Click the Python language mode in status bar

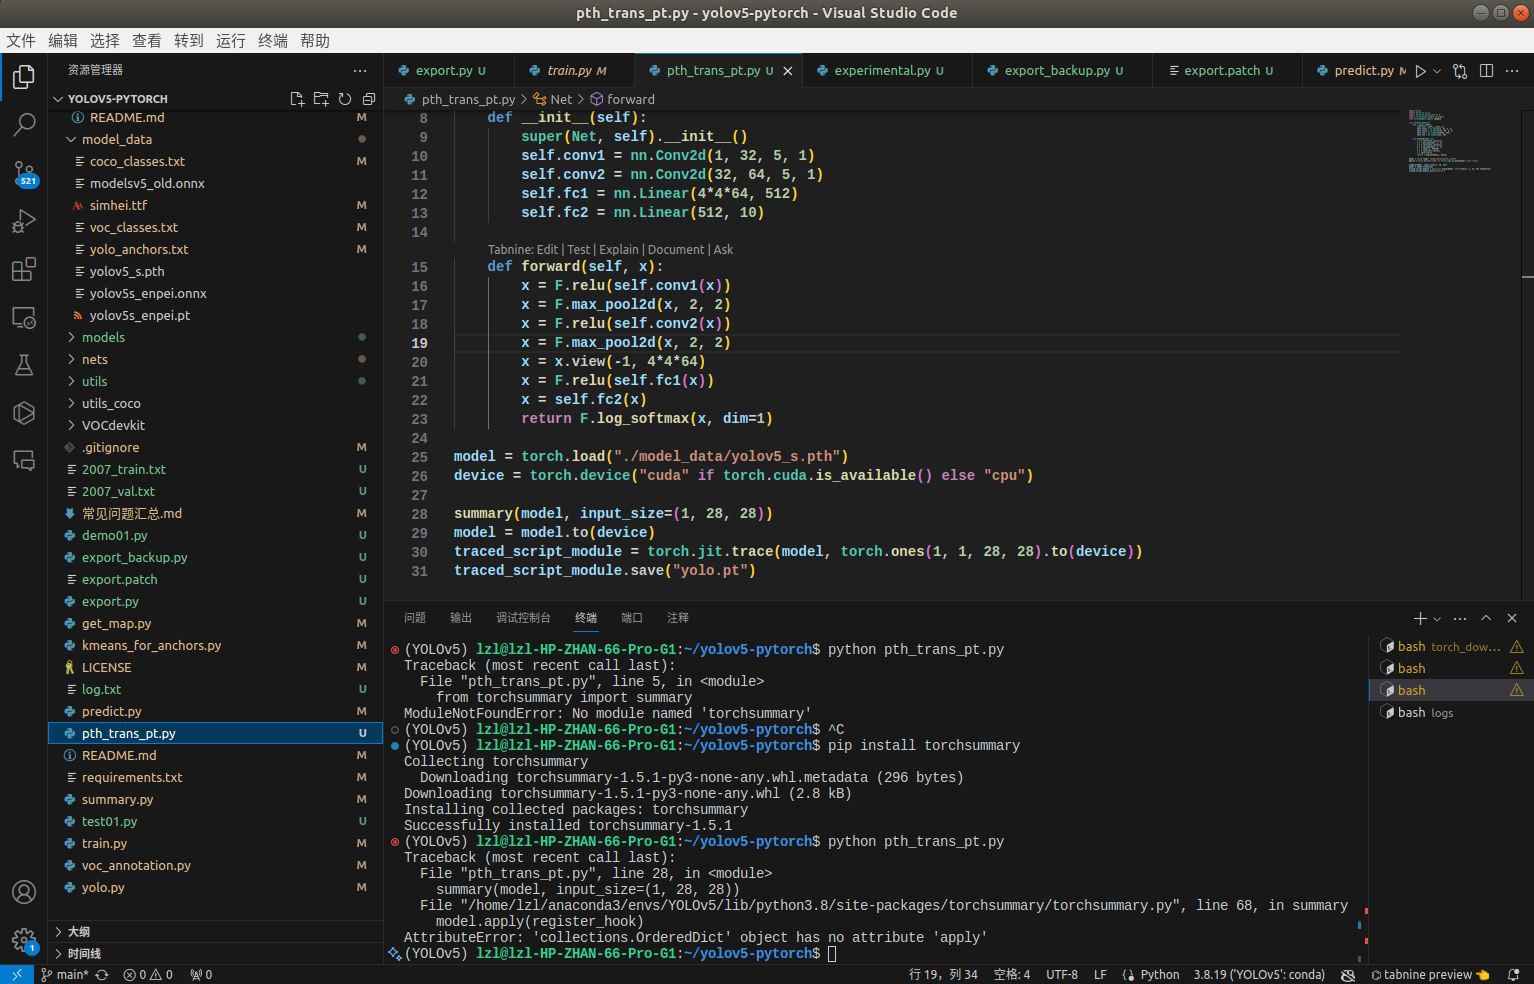[x=1159, y=974]
